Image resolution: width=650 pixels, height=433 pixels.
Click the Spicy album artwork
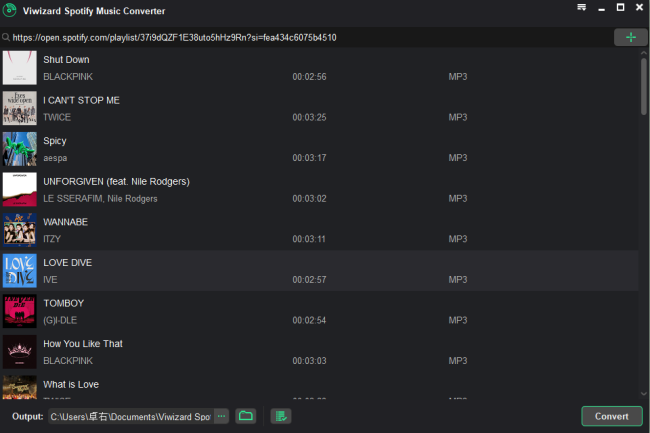click(x=20, y=149)
